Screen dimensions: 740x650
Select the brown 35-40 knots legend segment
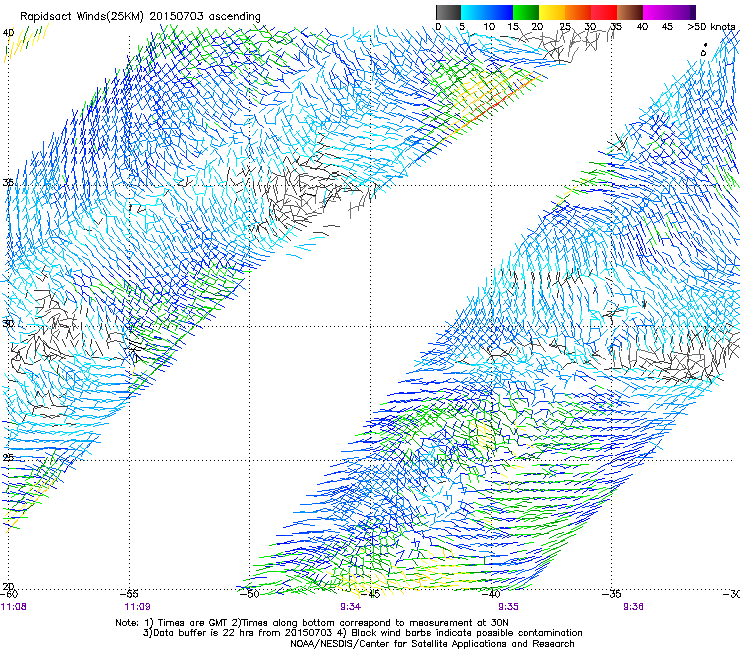pos(630,12)
